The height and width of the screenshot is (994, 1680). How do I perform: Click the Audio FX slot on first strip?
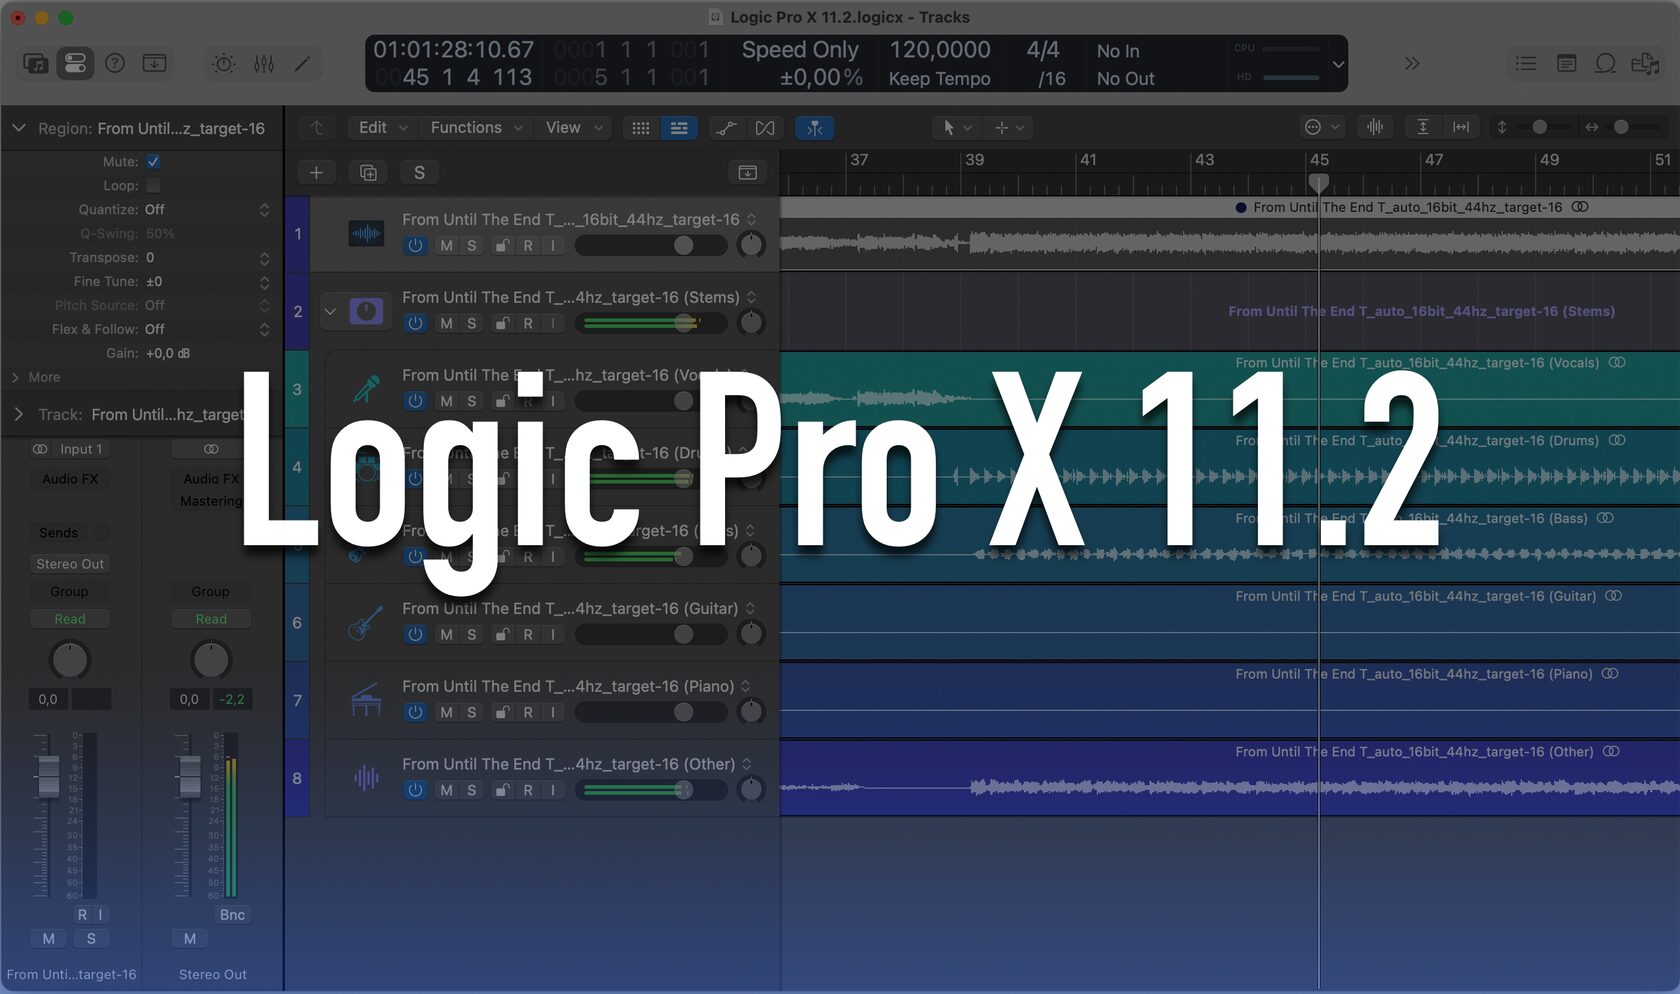click(x=70, y=479)
